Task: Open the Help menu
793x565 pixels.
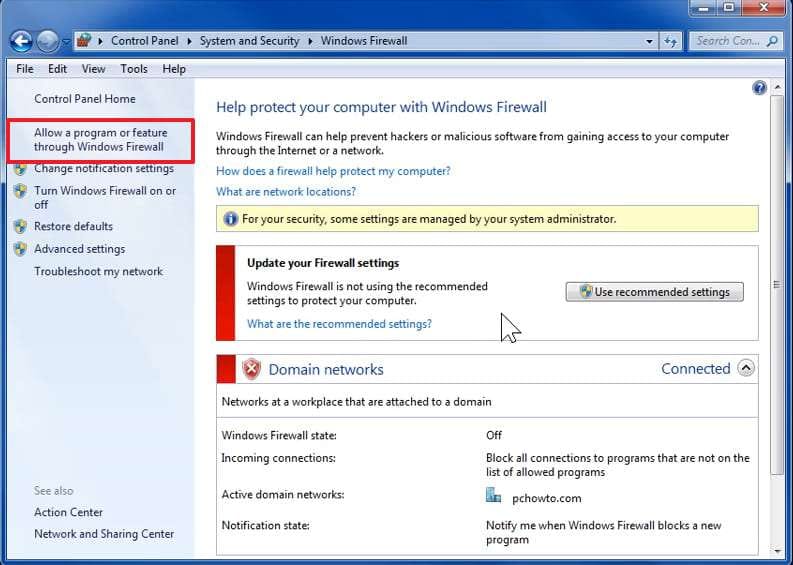Action: 174,69
